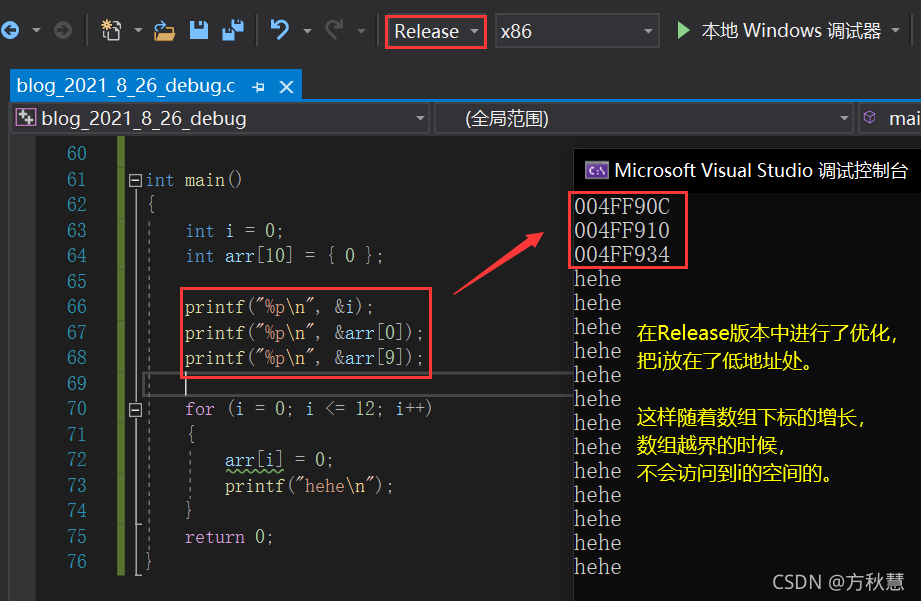Expand the New Project dropdown arrow
921x601 pixels.
(138, 30)
